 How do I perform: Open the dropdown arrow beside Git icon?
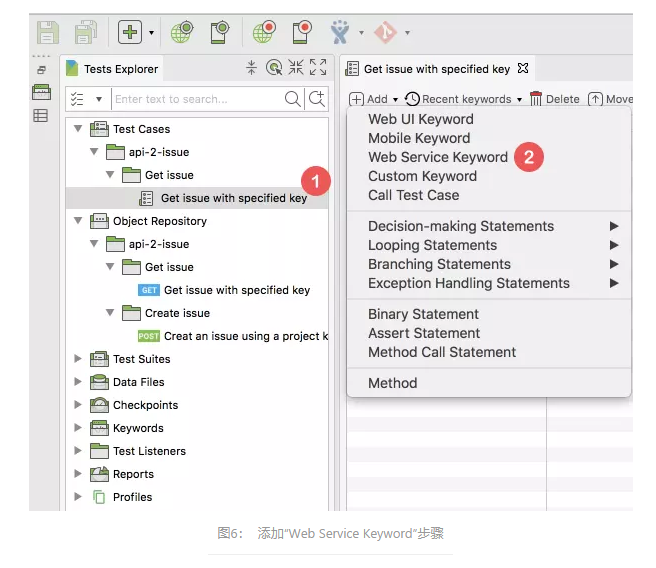[x=407, y=32]
